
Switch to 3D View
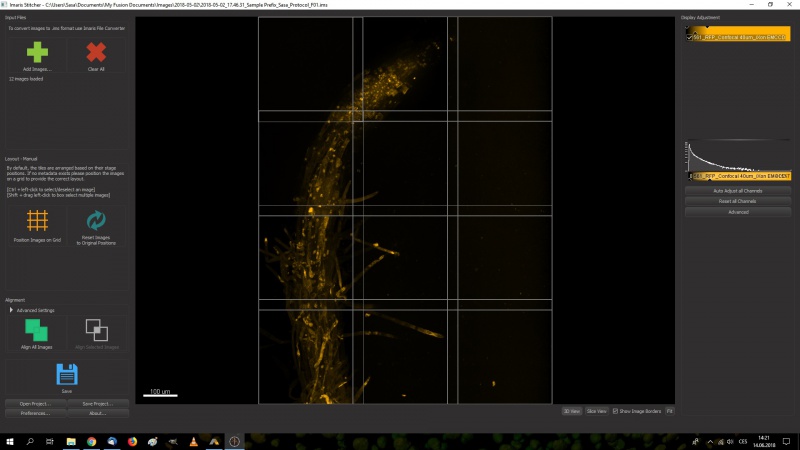(x=571, y=410)
